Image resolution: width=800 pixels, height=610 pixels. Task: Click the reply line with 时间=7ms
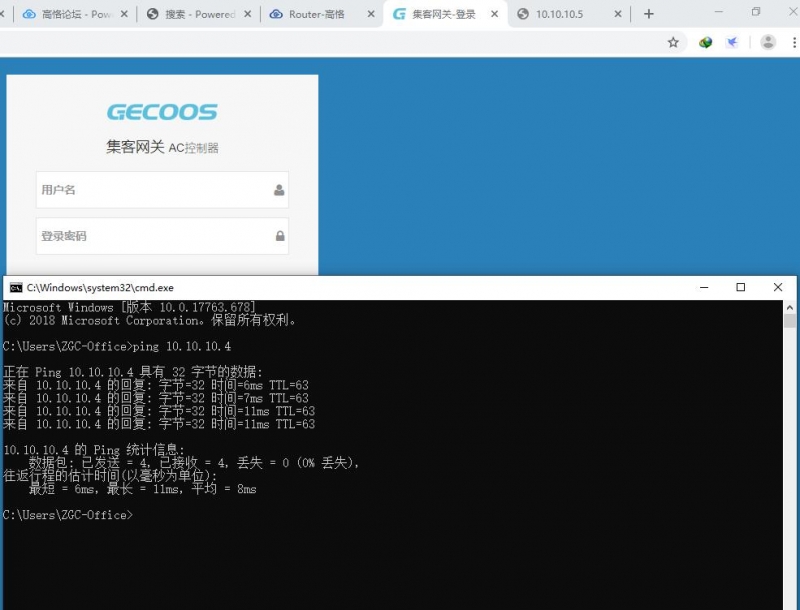click(156, 398)
